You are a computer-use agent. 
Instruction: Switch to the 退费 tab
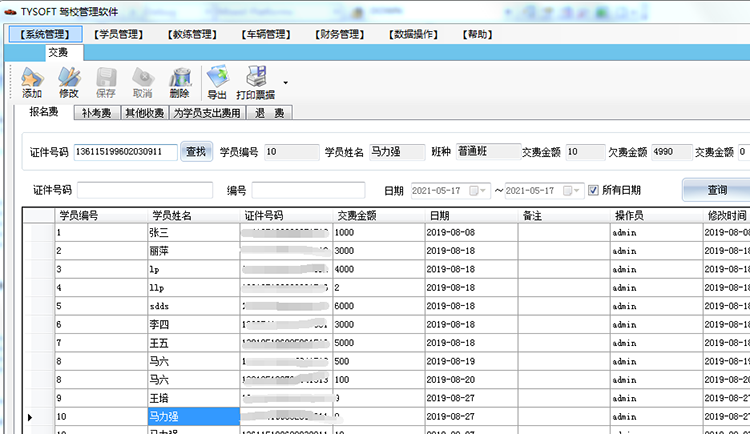[270, 113]
